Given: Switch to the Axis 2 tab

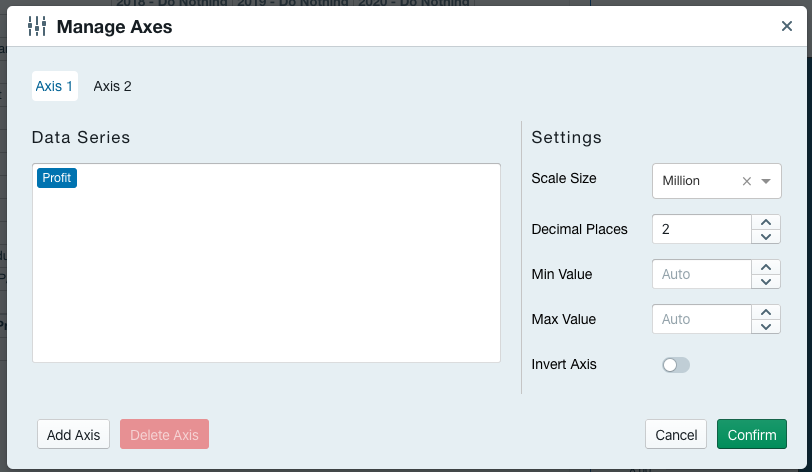Looking at the screenshot, I should point(112,86).
